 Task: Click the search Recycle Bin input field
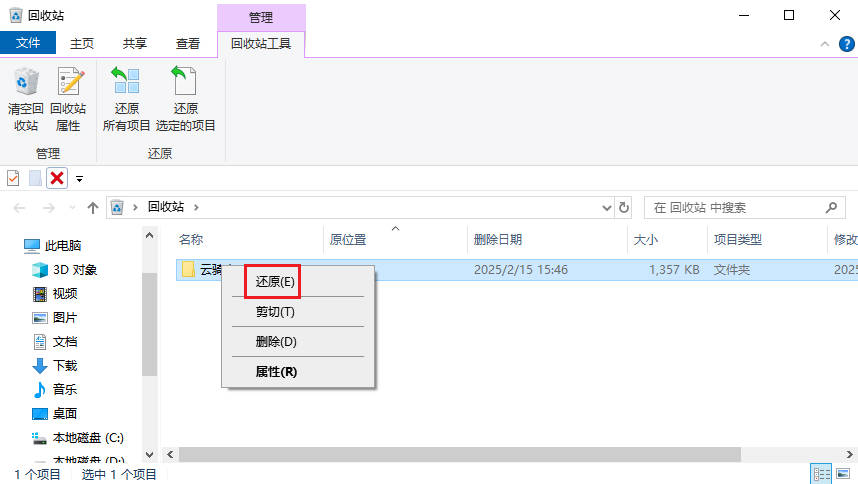click(735, 208)
